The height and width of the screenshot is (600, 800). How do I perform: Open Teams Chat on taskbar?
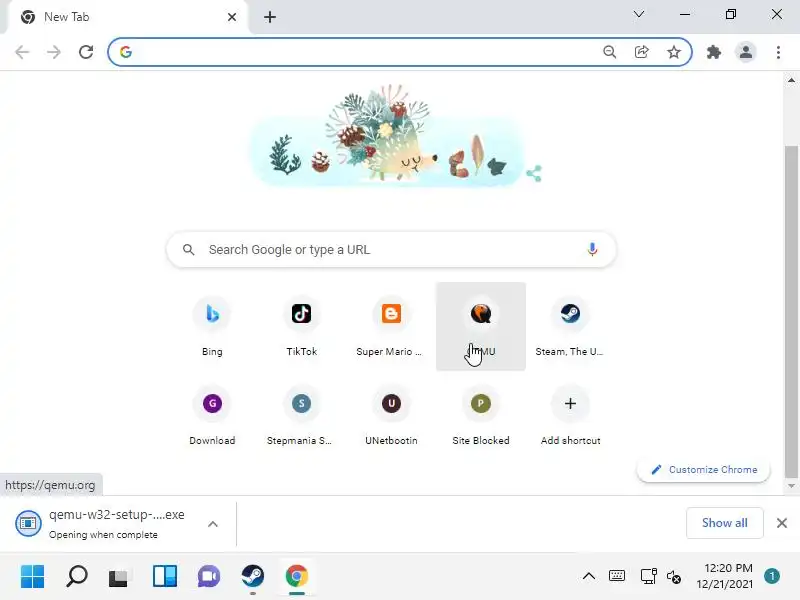[209, 577]
